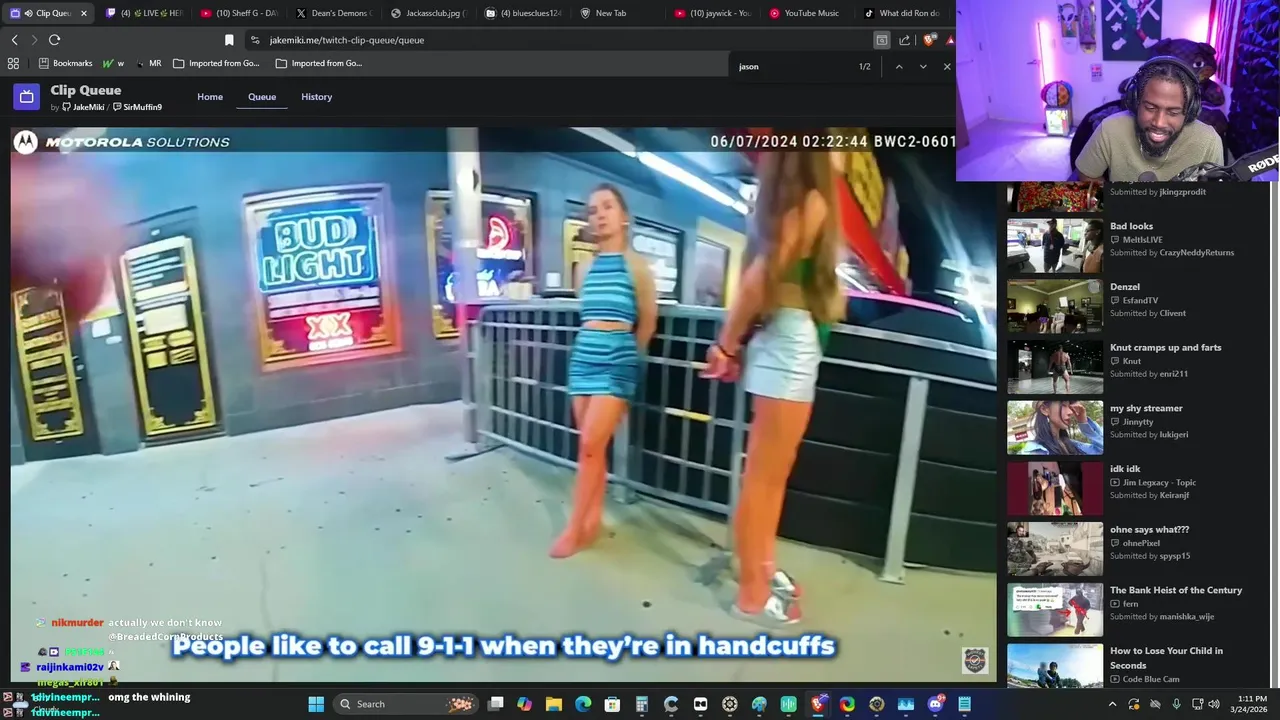Open second 'Imported from Go...' bookmark folder
The width and height of the screenshot is (1280, 720).
pos(318,63)
